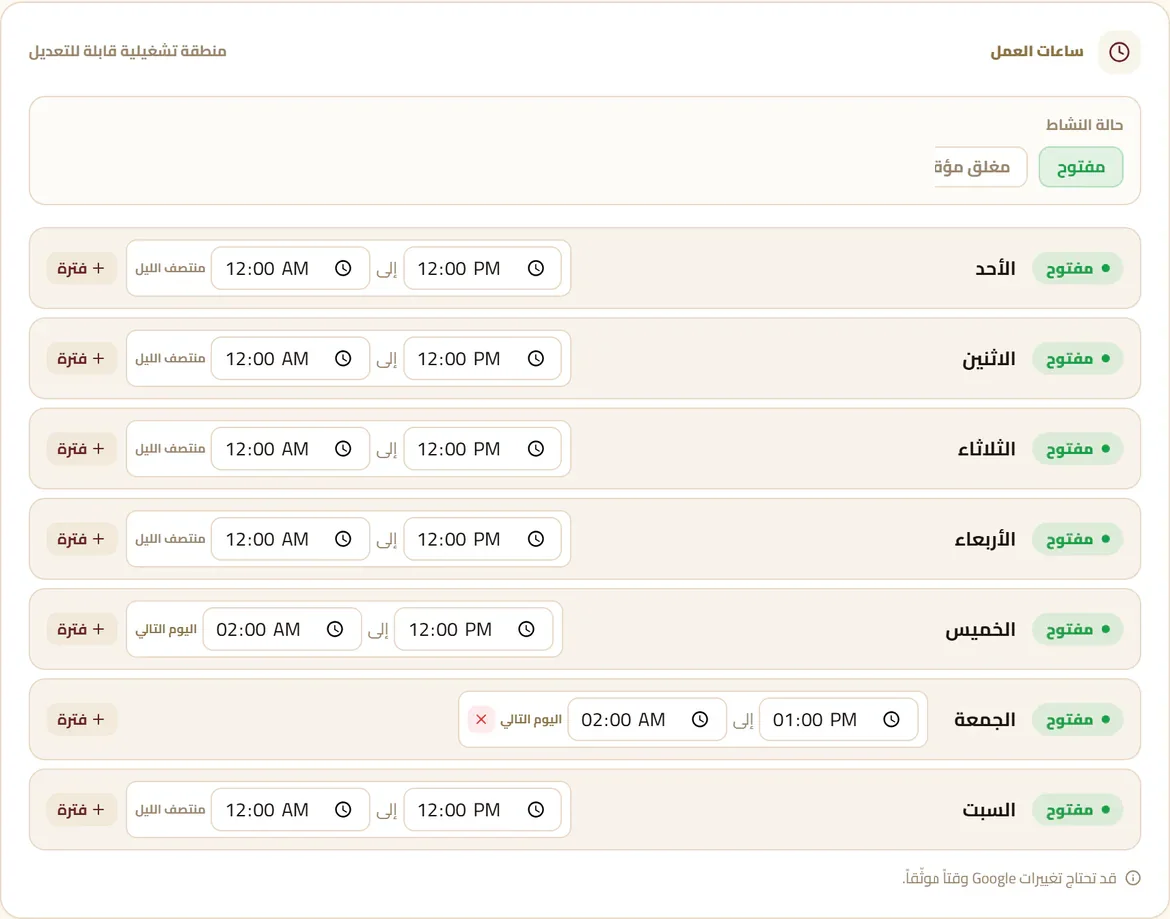Click the منتصف الليل label in السبت row
The height and width of the screenshot is (919, 1170).
(x=170, y=810)
